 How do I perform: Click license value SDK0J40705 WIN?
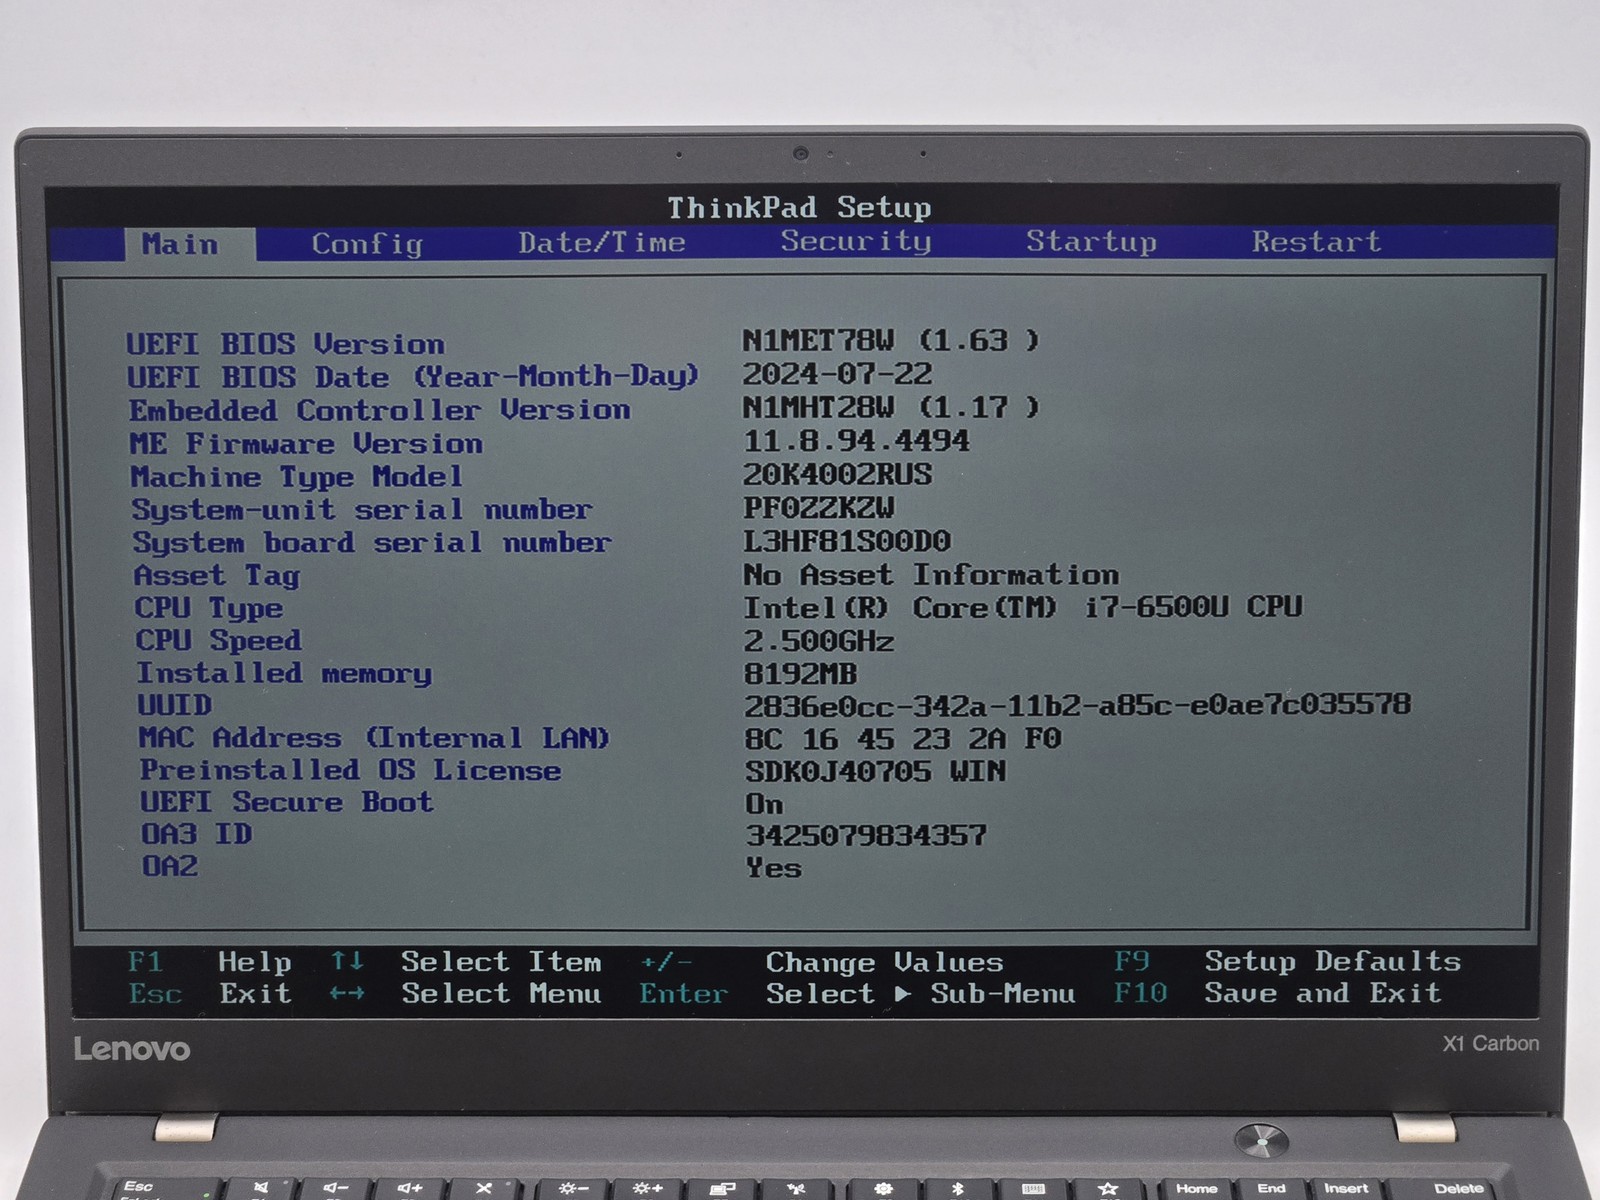point(875,772)
